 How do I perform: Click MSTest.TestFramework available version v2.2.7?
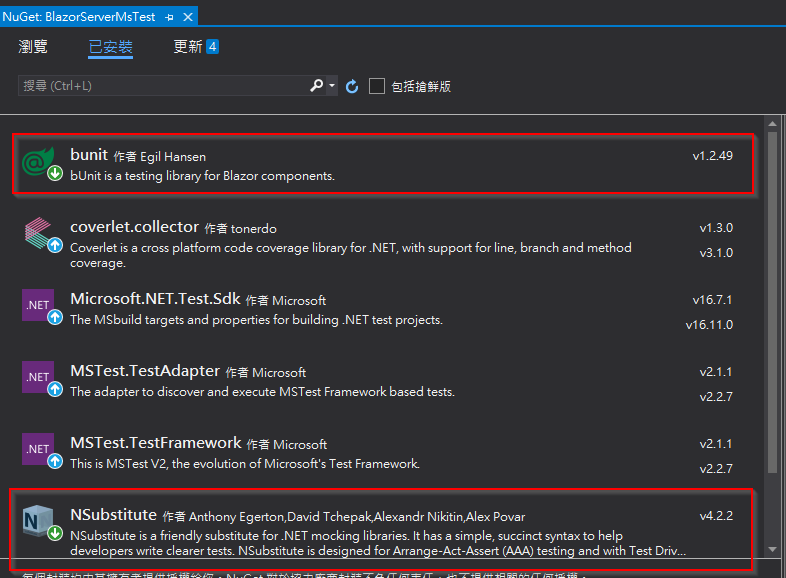716,469
